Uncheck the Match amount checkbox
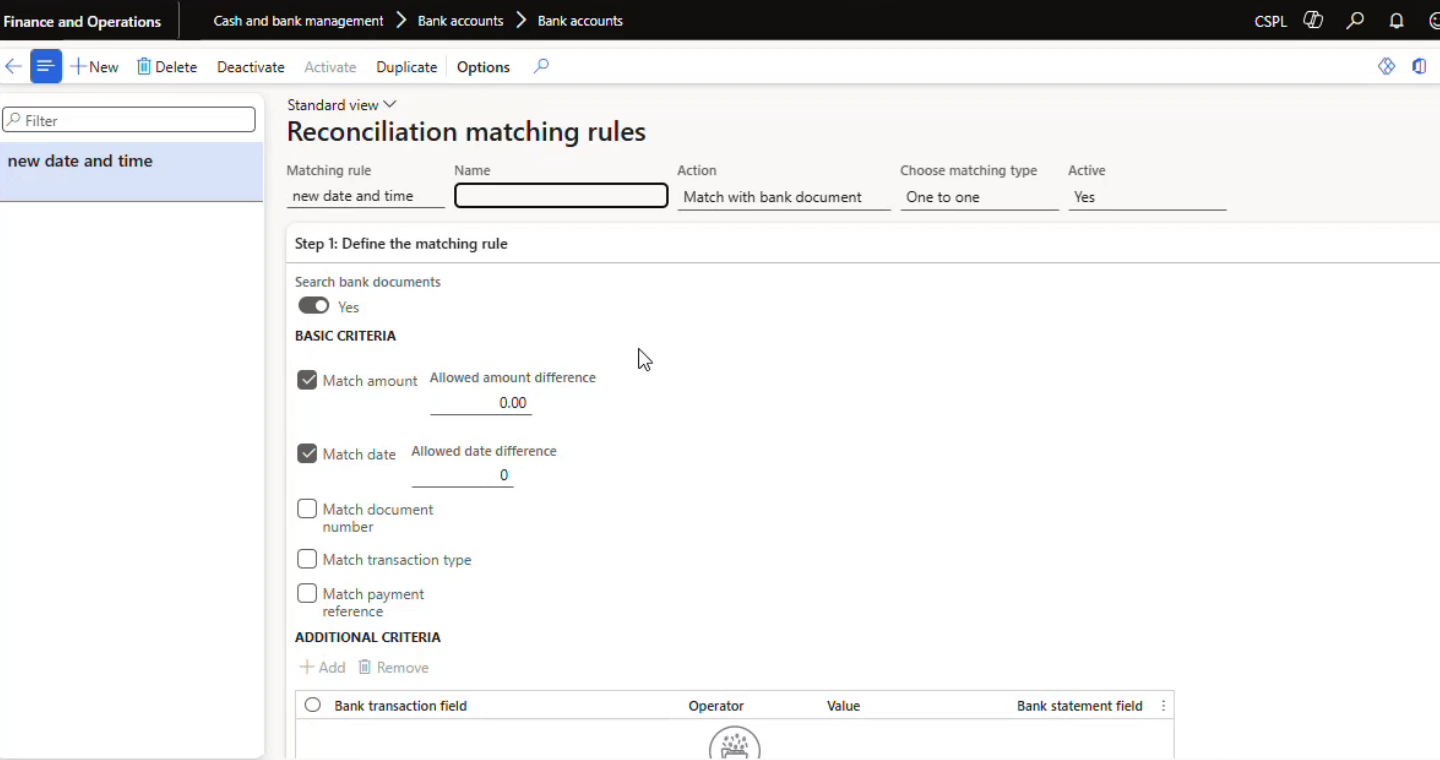 [x=307, y=380]
